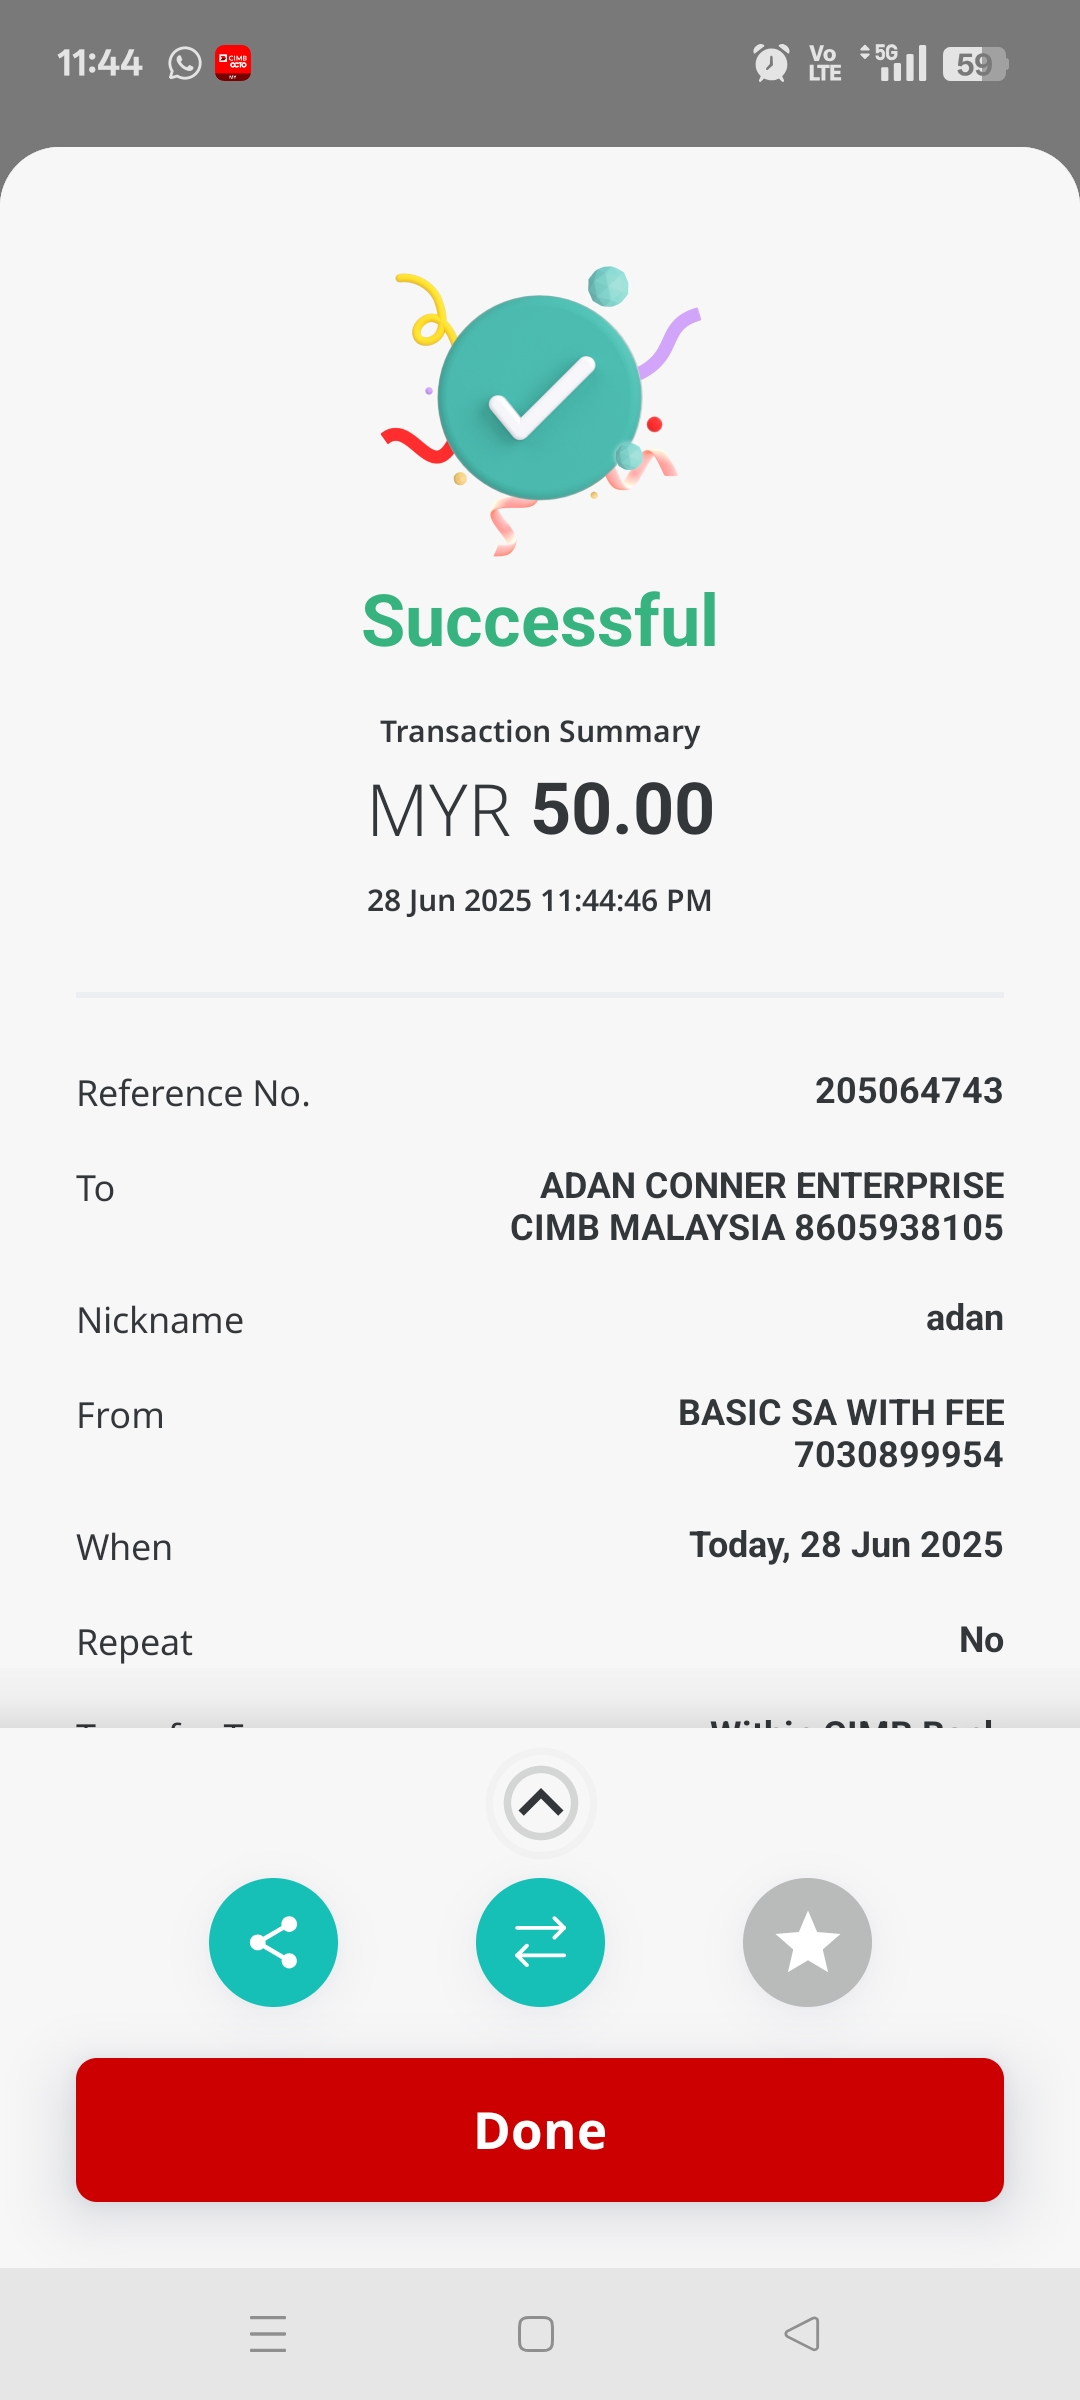The height and width of the screenshot is (2400, 1080).
Task: Tap the green success checkmark illustration
Action: pos(540,398)
